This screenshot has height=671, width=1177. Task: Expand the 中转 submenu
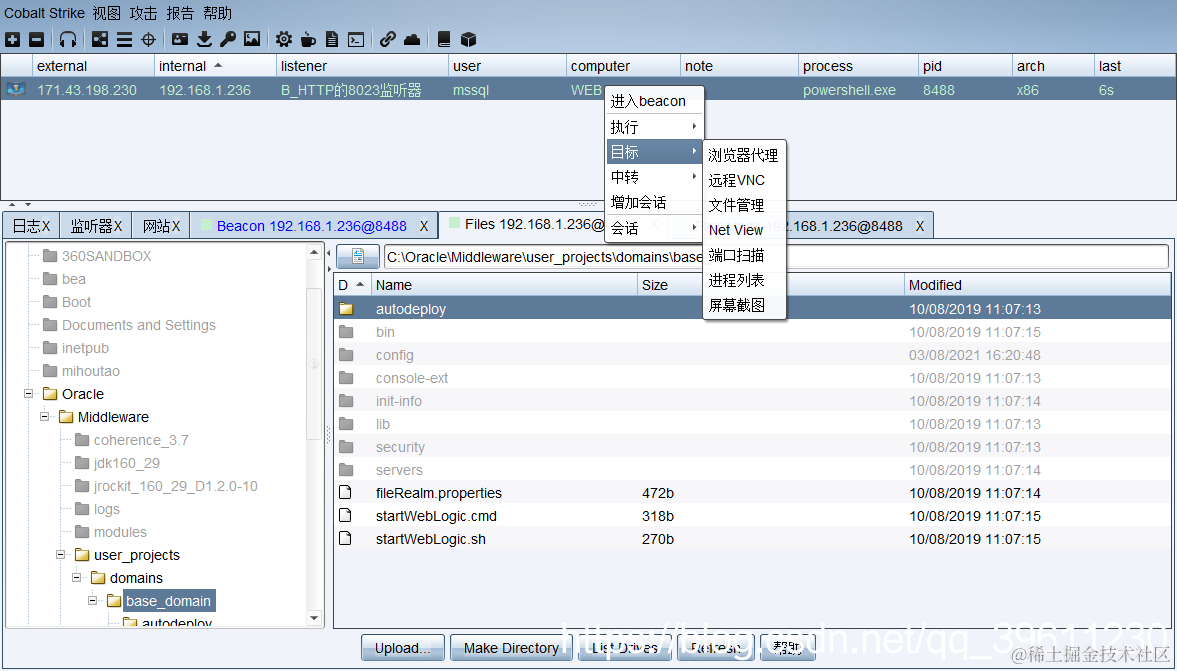[x=654, y=177]
